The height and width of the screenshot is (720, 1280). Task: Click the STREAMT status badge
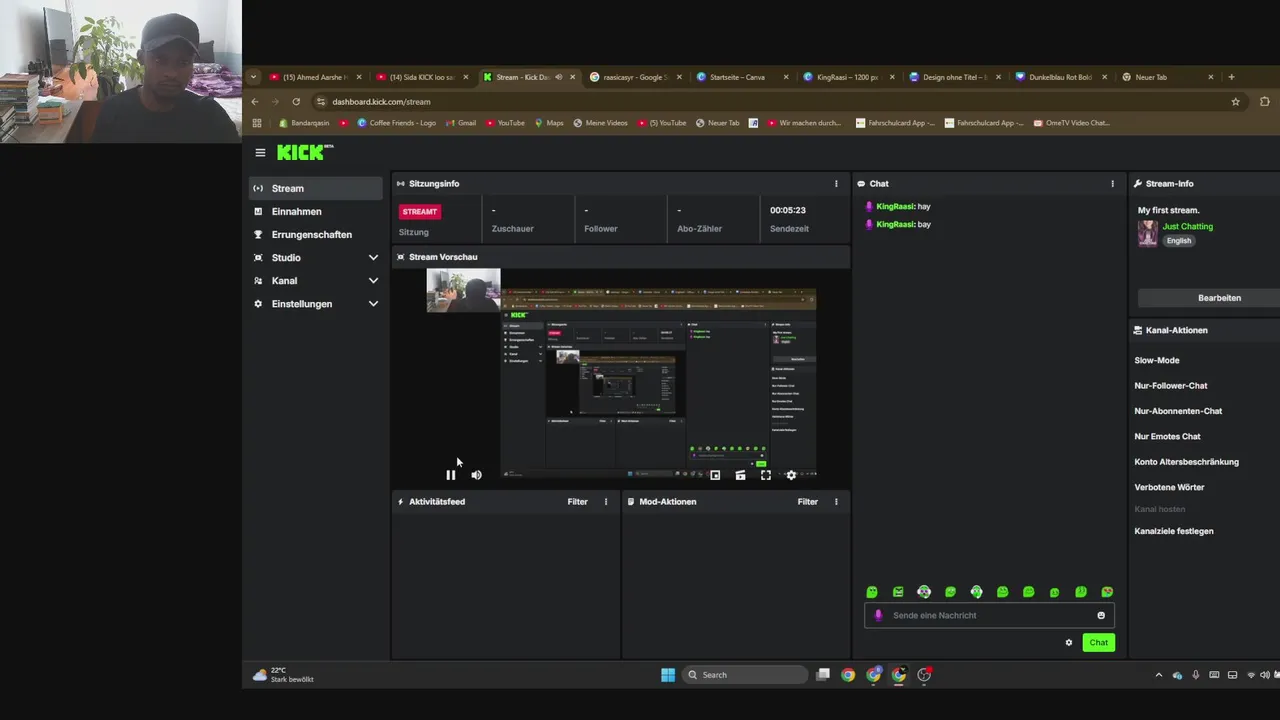tap(420, 212)
